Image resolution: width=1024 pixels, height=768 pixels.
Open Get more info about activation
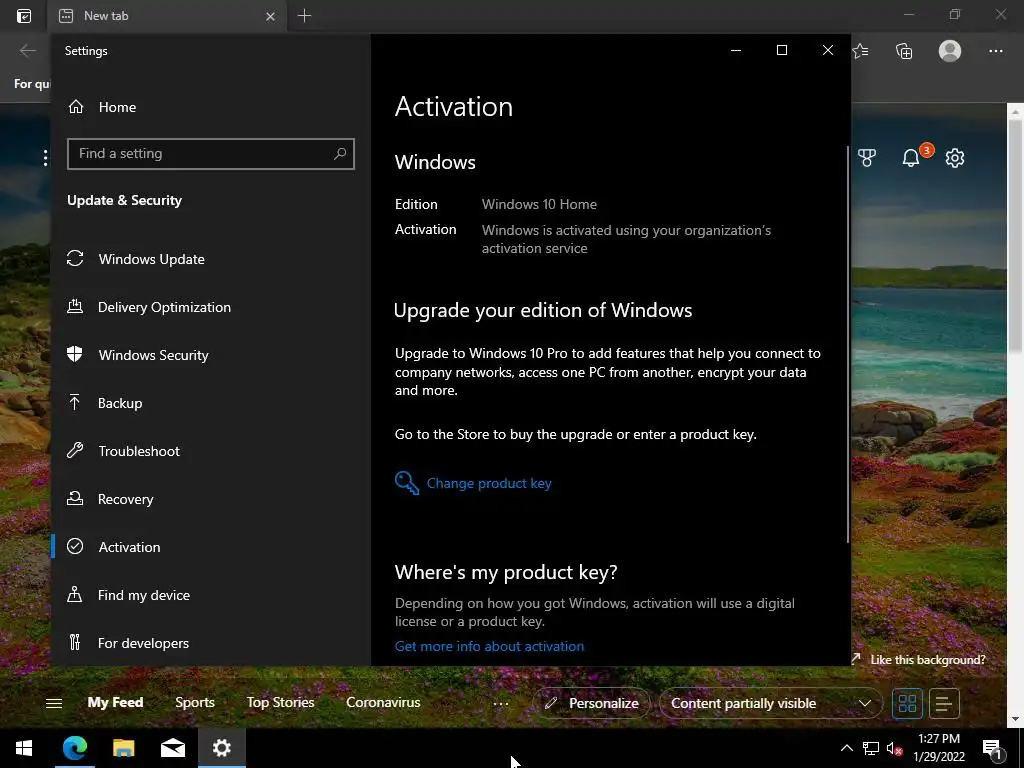click(489, 647)
